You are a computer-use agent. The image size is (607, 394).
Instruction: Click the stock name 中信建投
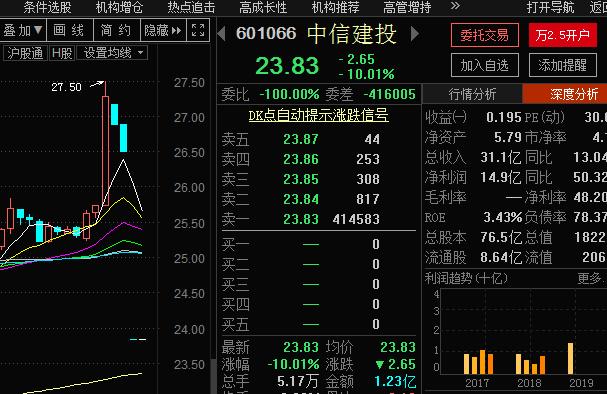click(x=352, y=34)
